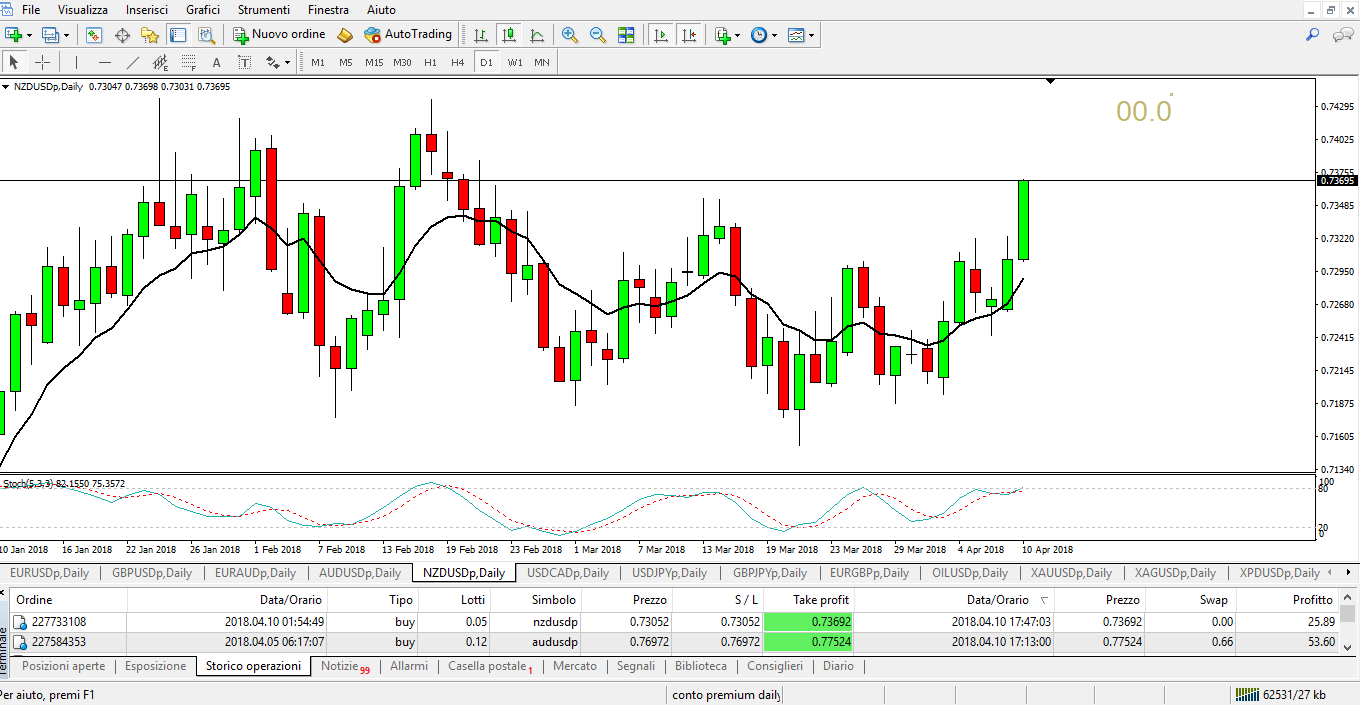1360x705 pixels.
Task: Open the indicators list icon
Action: point(723,35)
